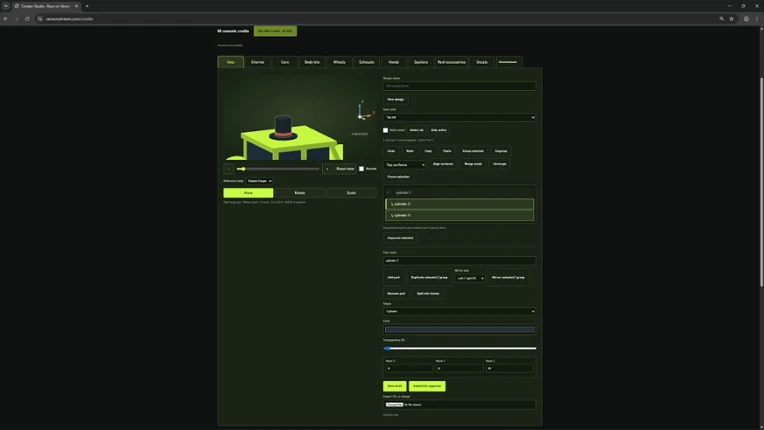764x430 pixels.
Task: Click the XYZ axis gizmo in viewport
Action: point(364,111)
